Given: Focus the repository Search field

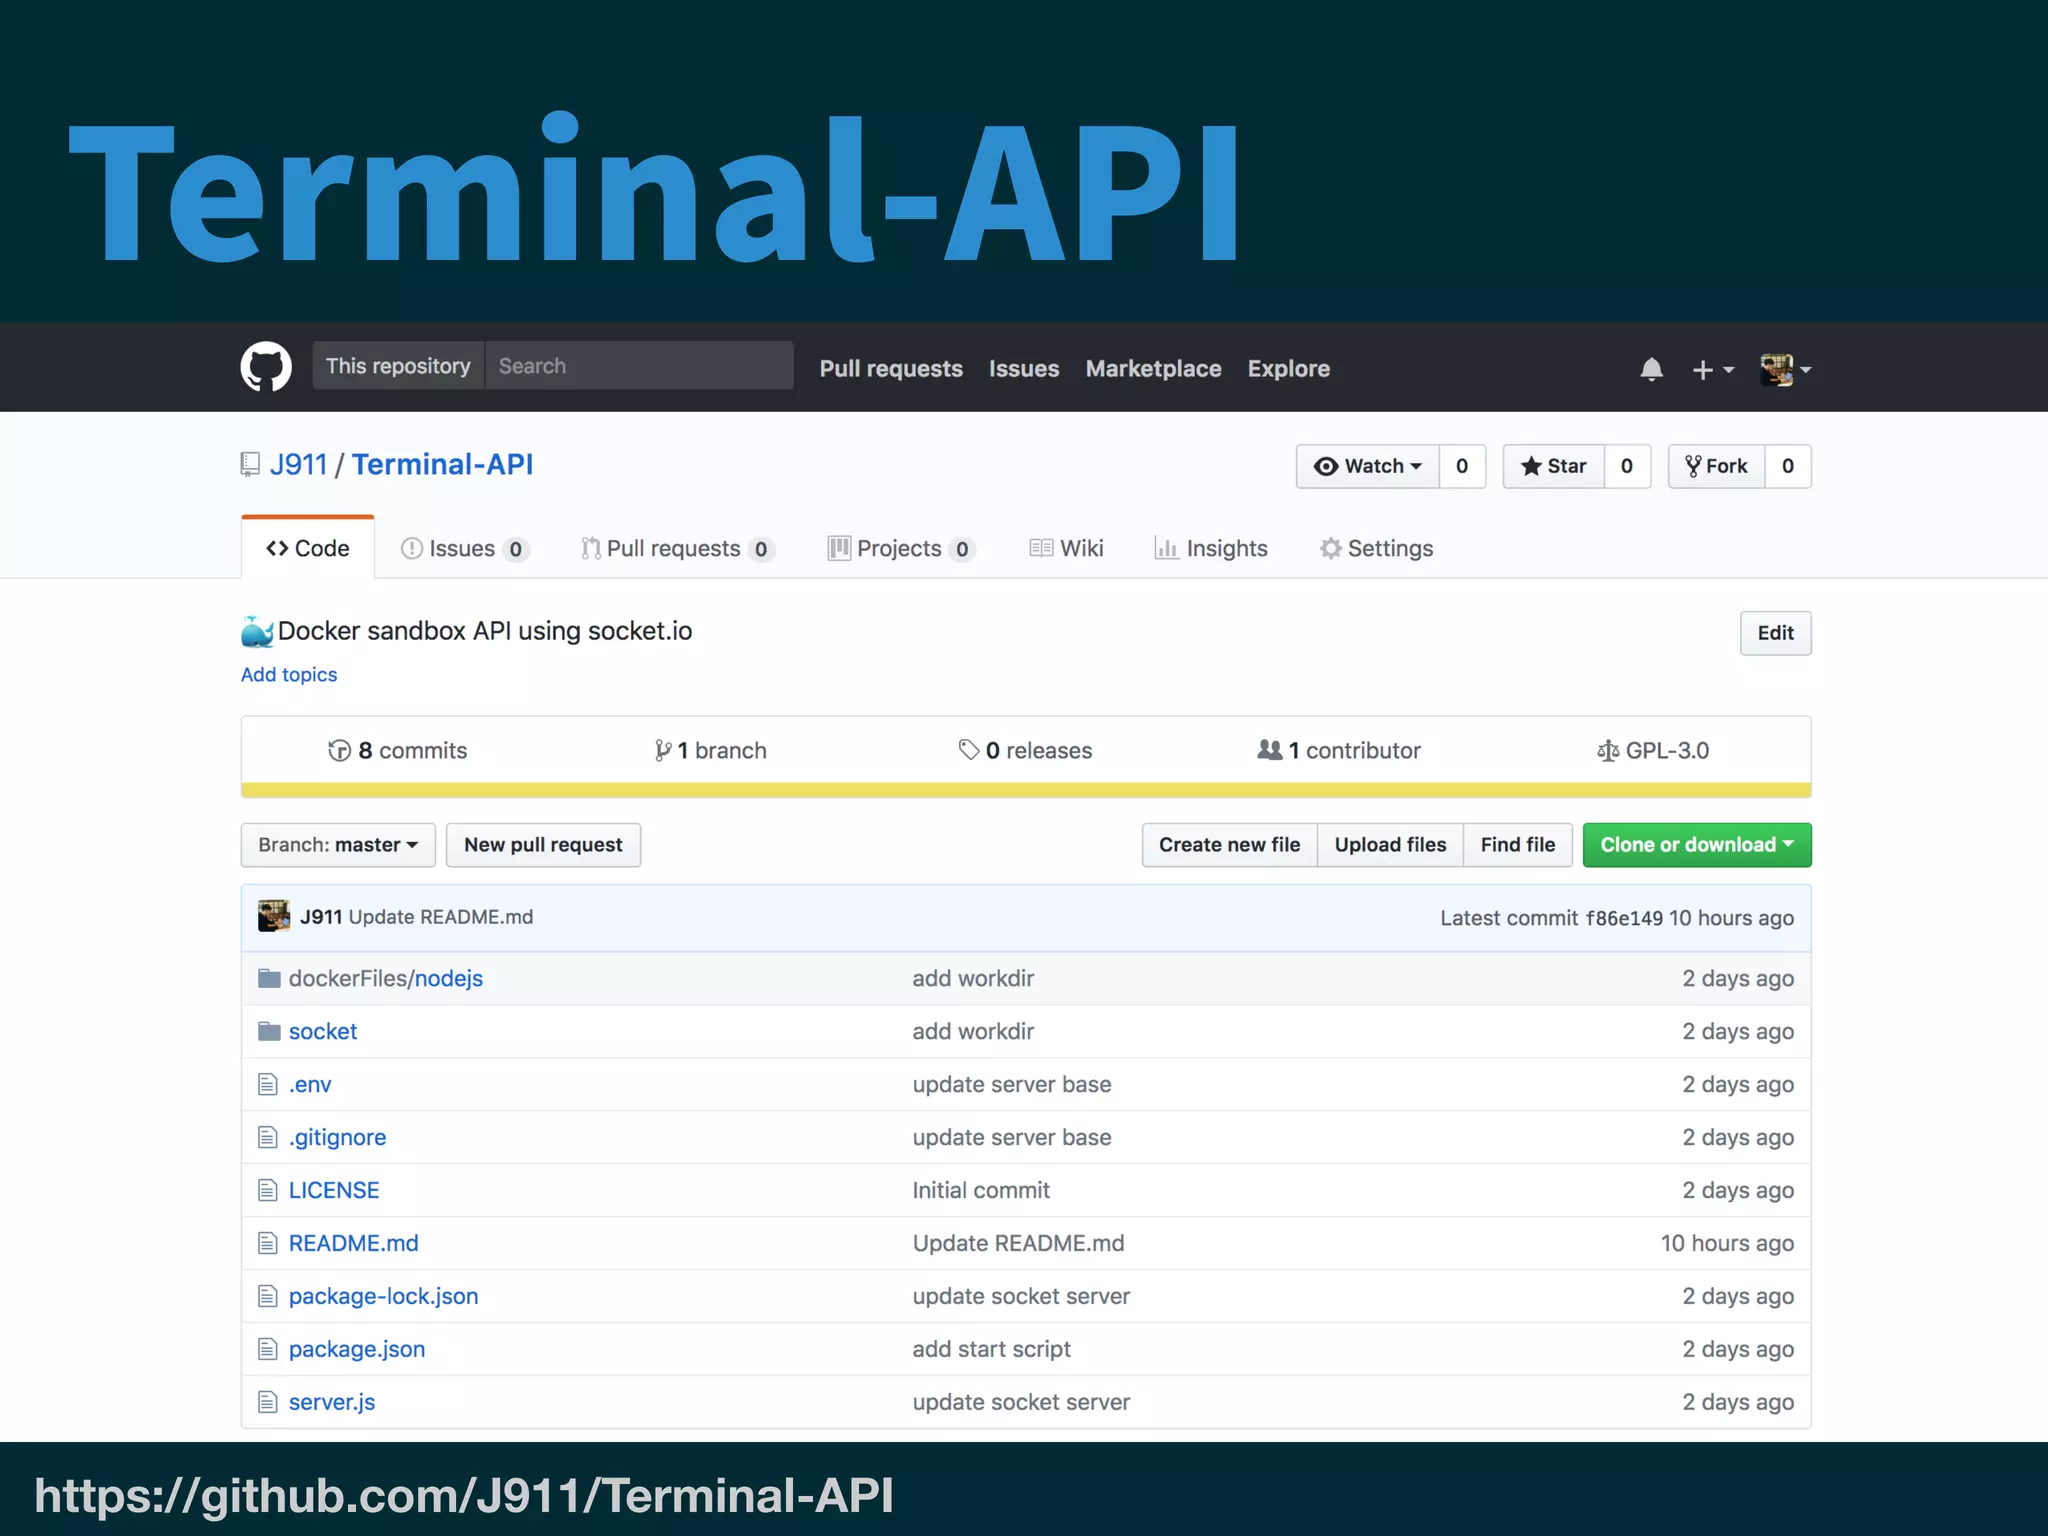Looking at the screenshot, I should 640,366.
